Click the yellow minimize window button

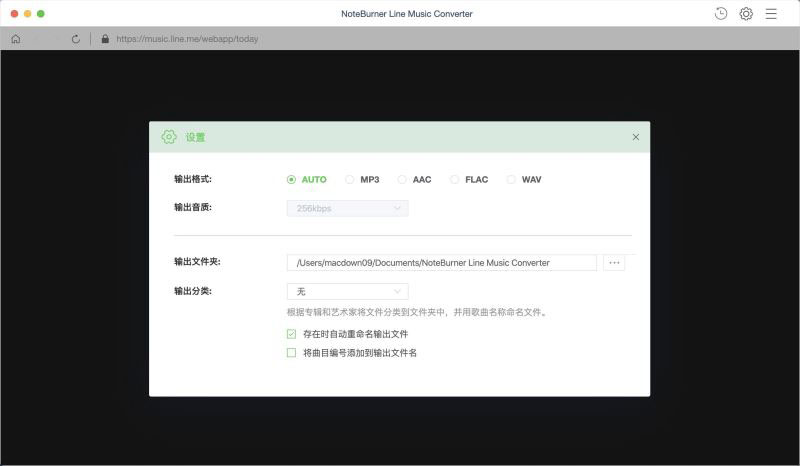coord(28,14)
